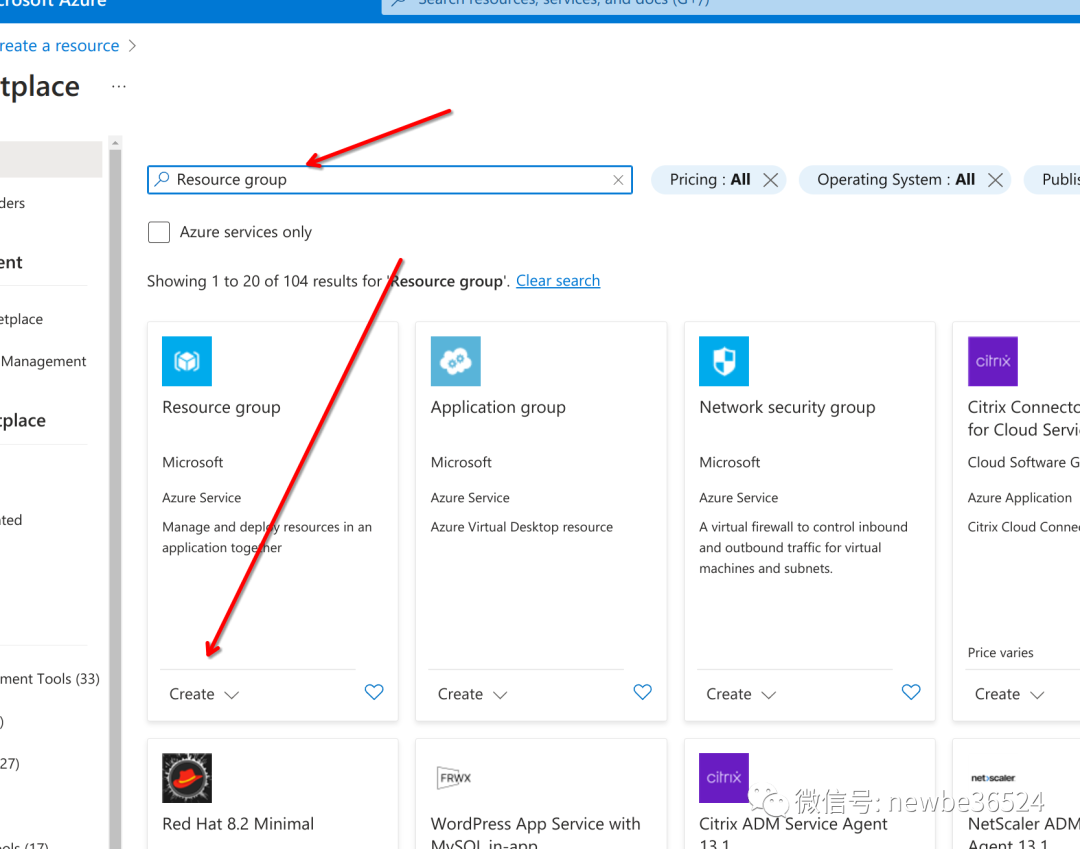Viewport: 1080px width, 849px height.
Task: Open the ellipsis menu beside the page title
Action: (118, 87)
